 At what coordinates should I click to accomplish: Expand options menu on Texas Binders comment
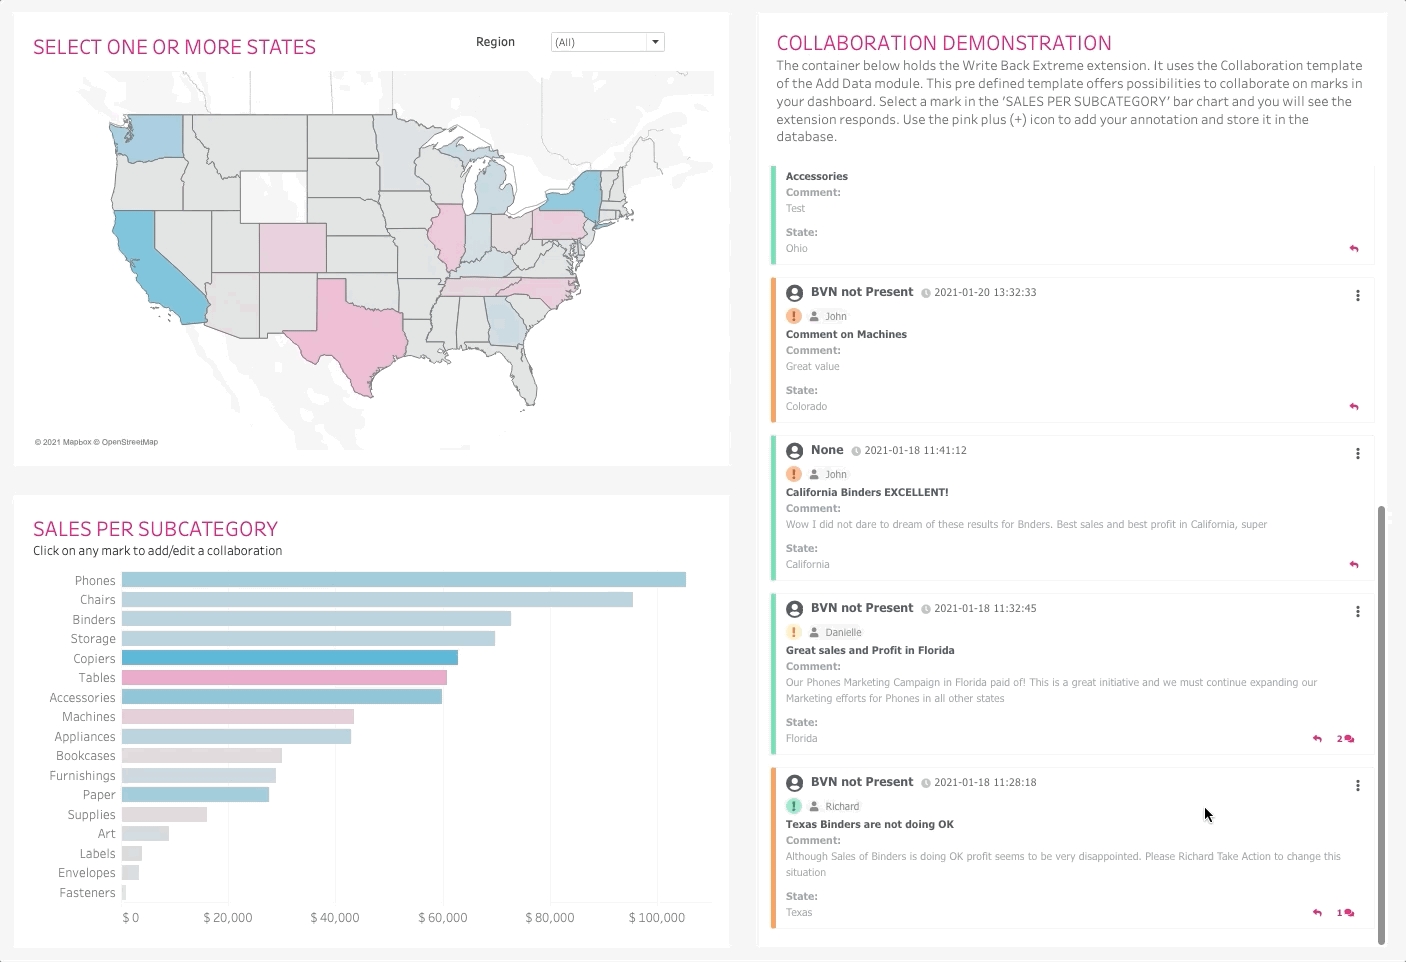1357,786
